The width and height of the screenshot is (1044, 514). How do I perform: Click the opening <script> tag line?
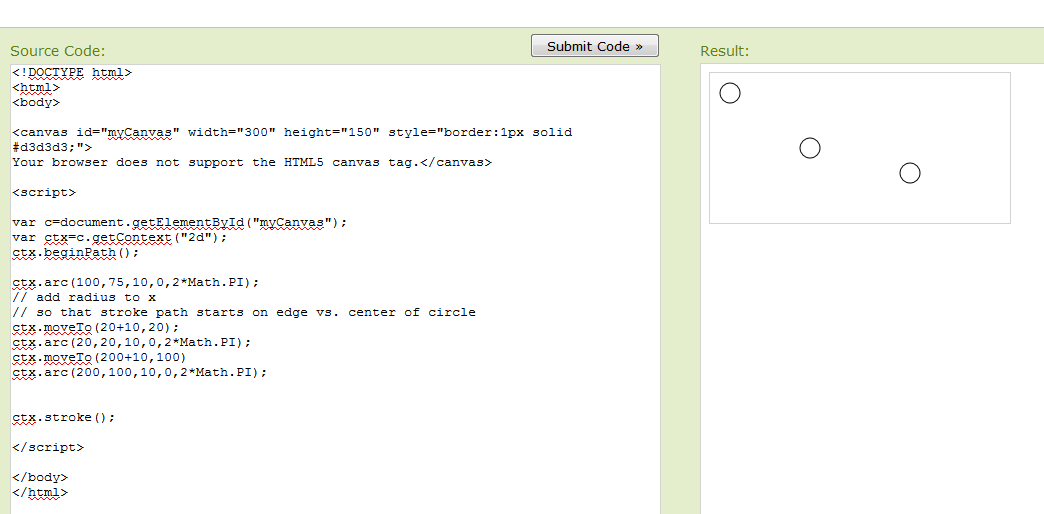coord(44,192)
